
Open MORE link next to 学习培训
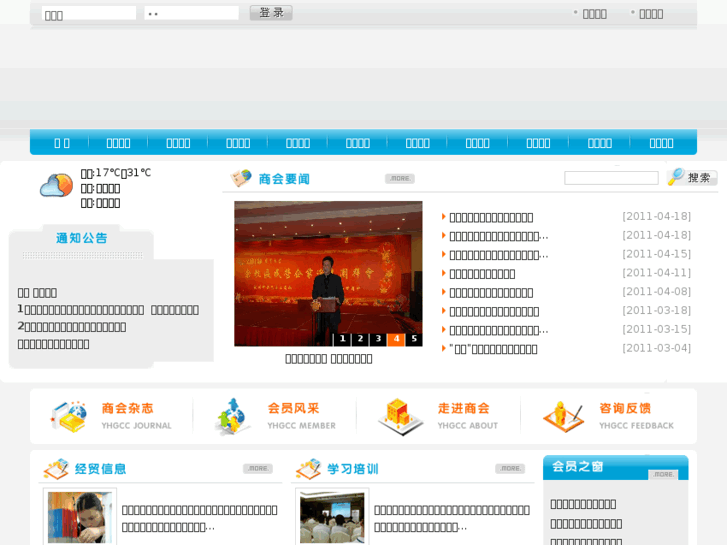pyautogui.click(x=510, y=468)
